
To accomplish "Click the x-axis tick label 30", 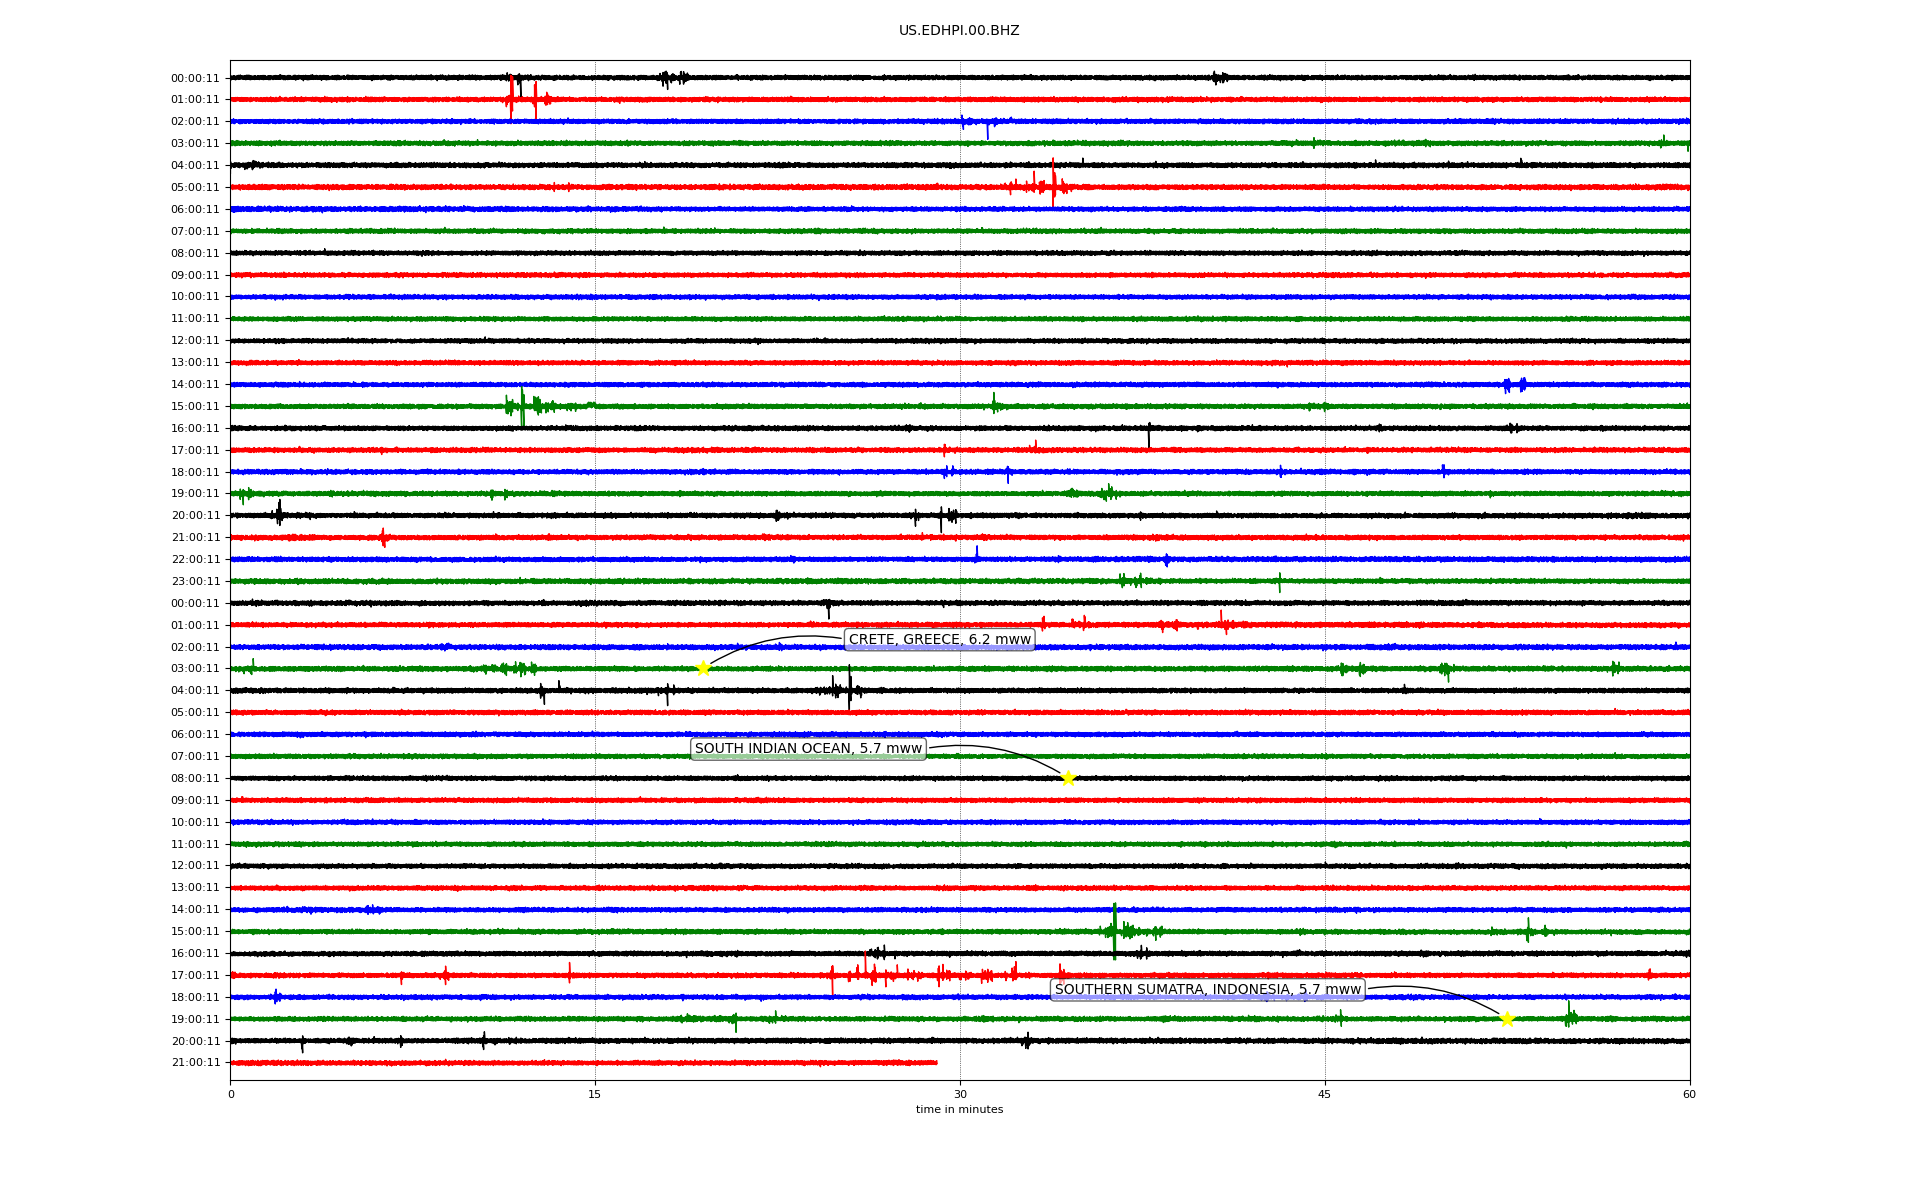I will [960, 1094].
